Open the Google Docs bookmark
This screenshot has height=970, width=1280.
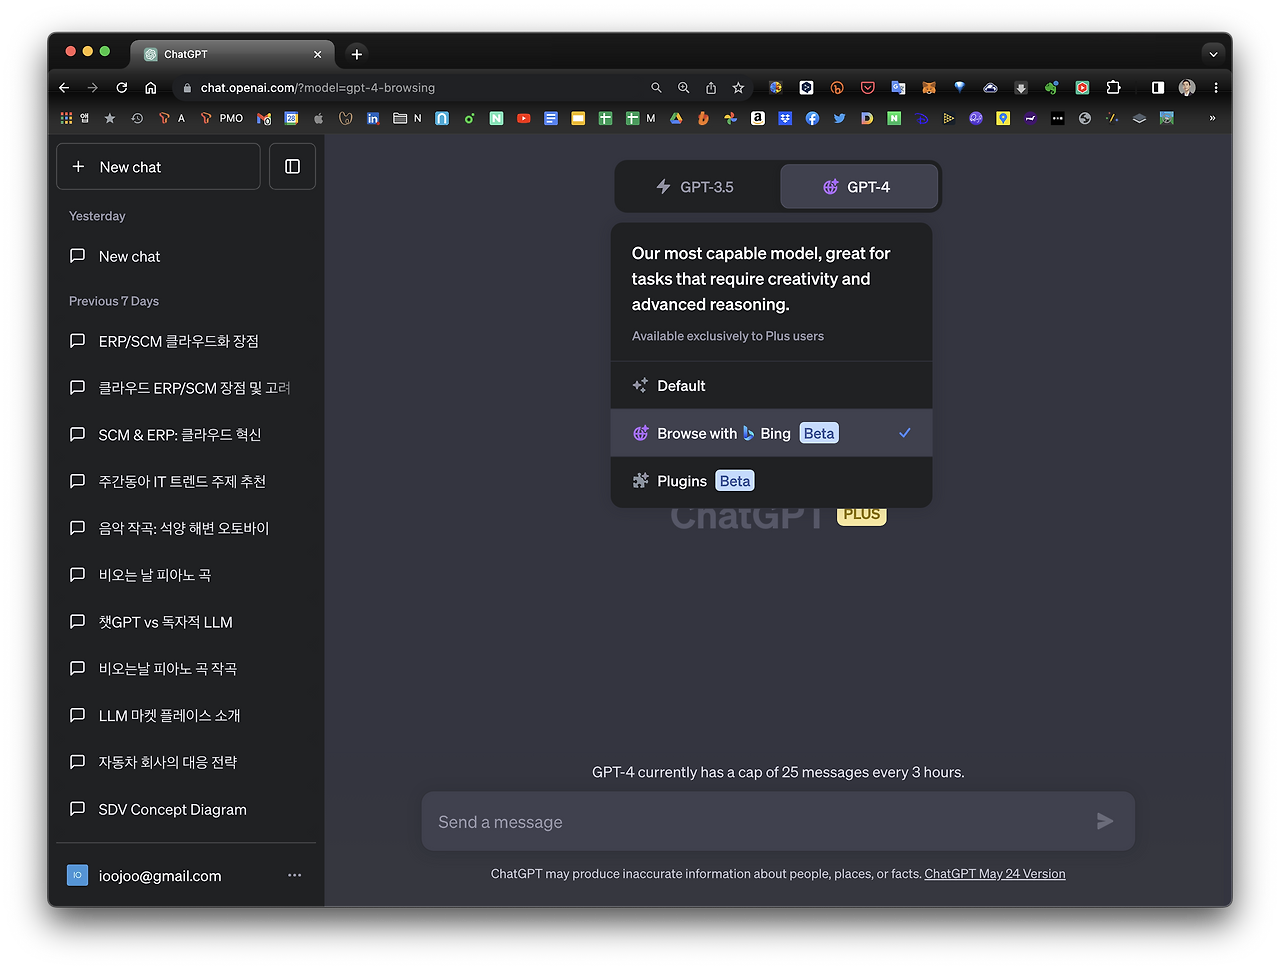(x=551, y=118)
